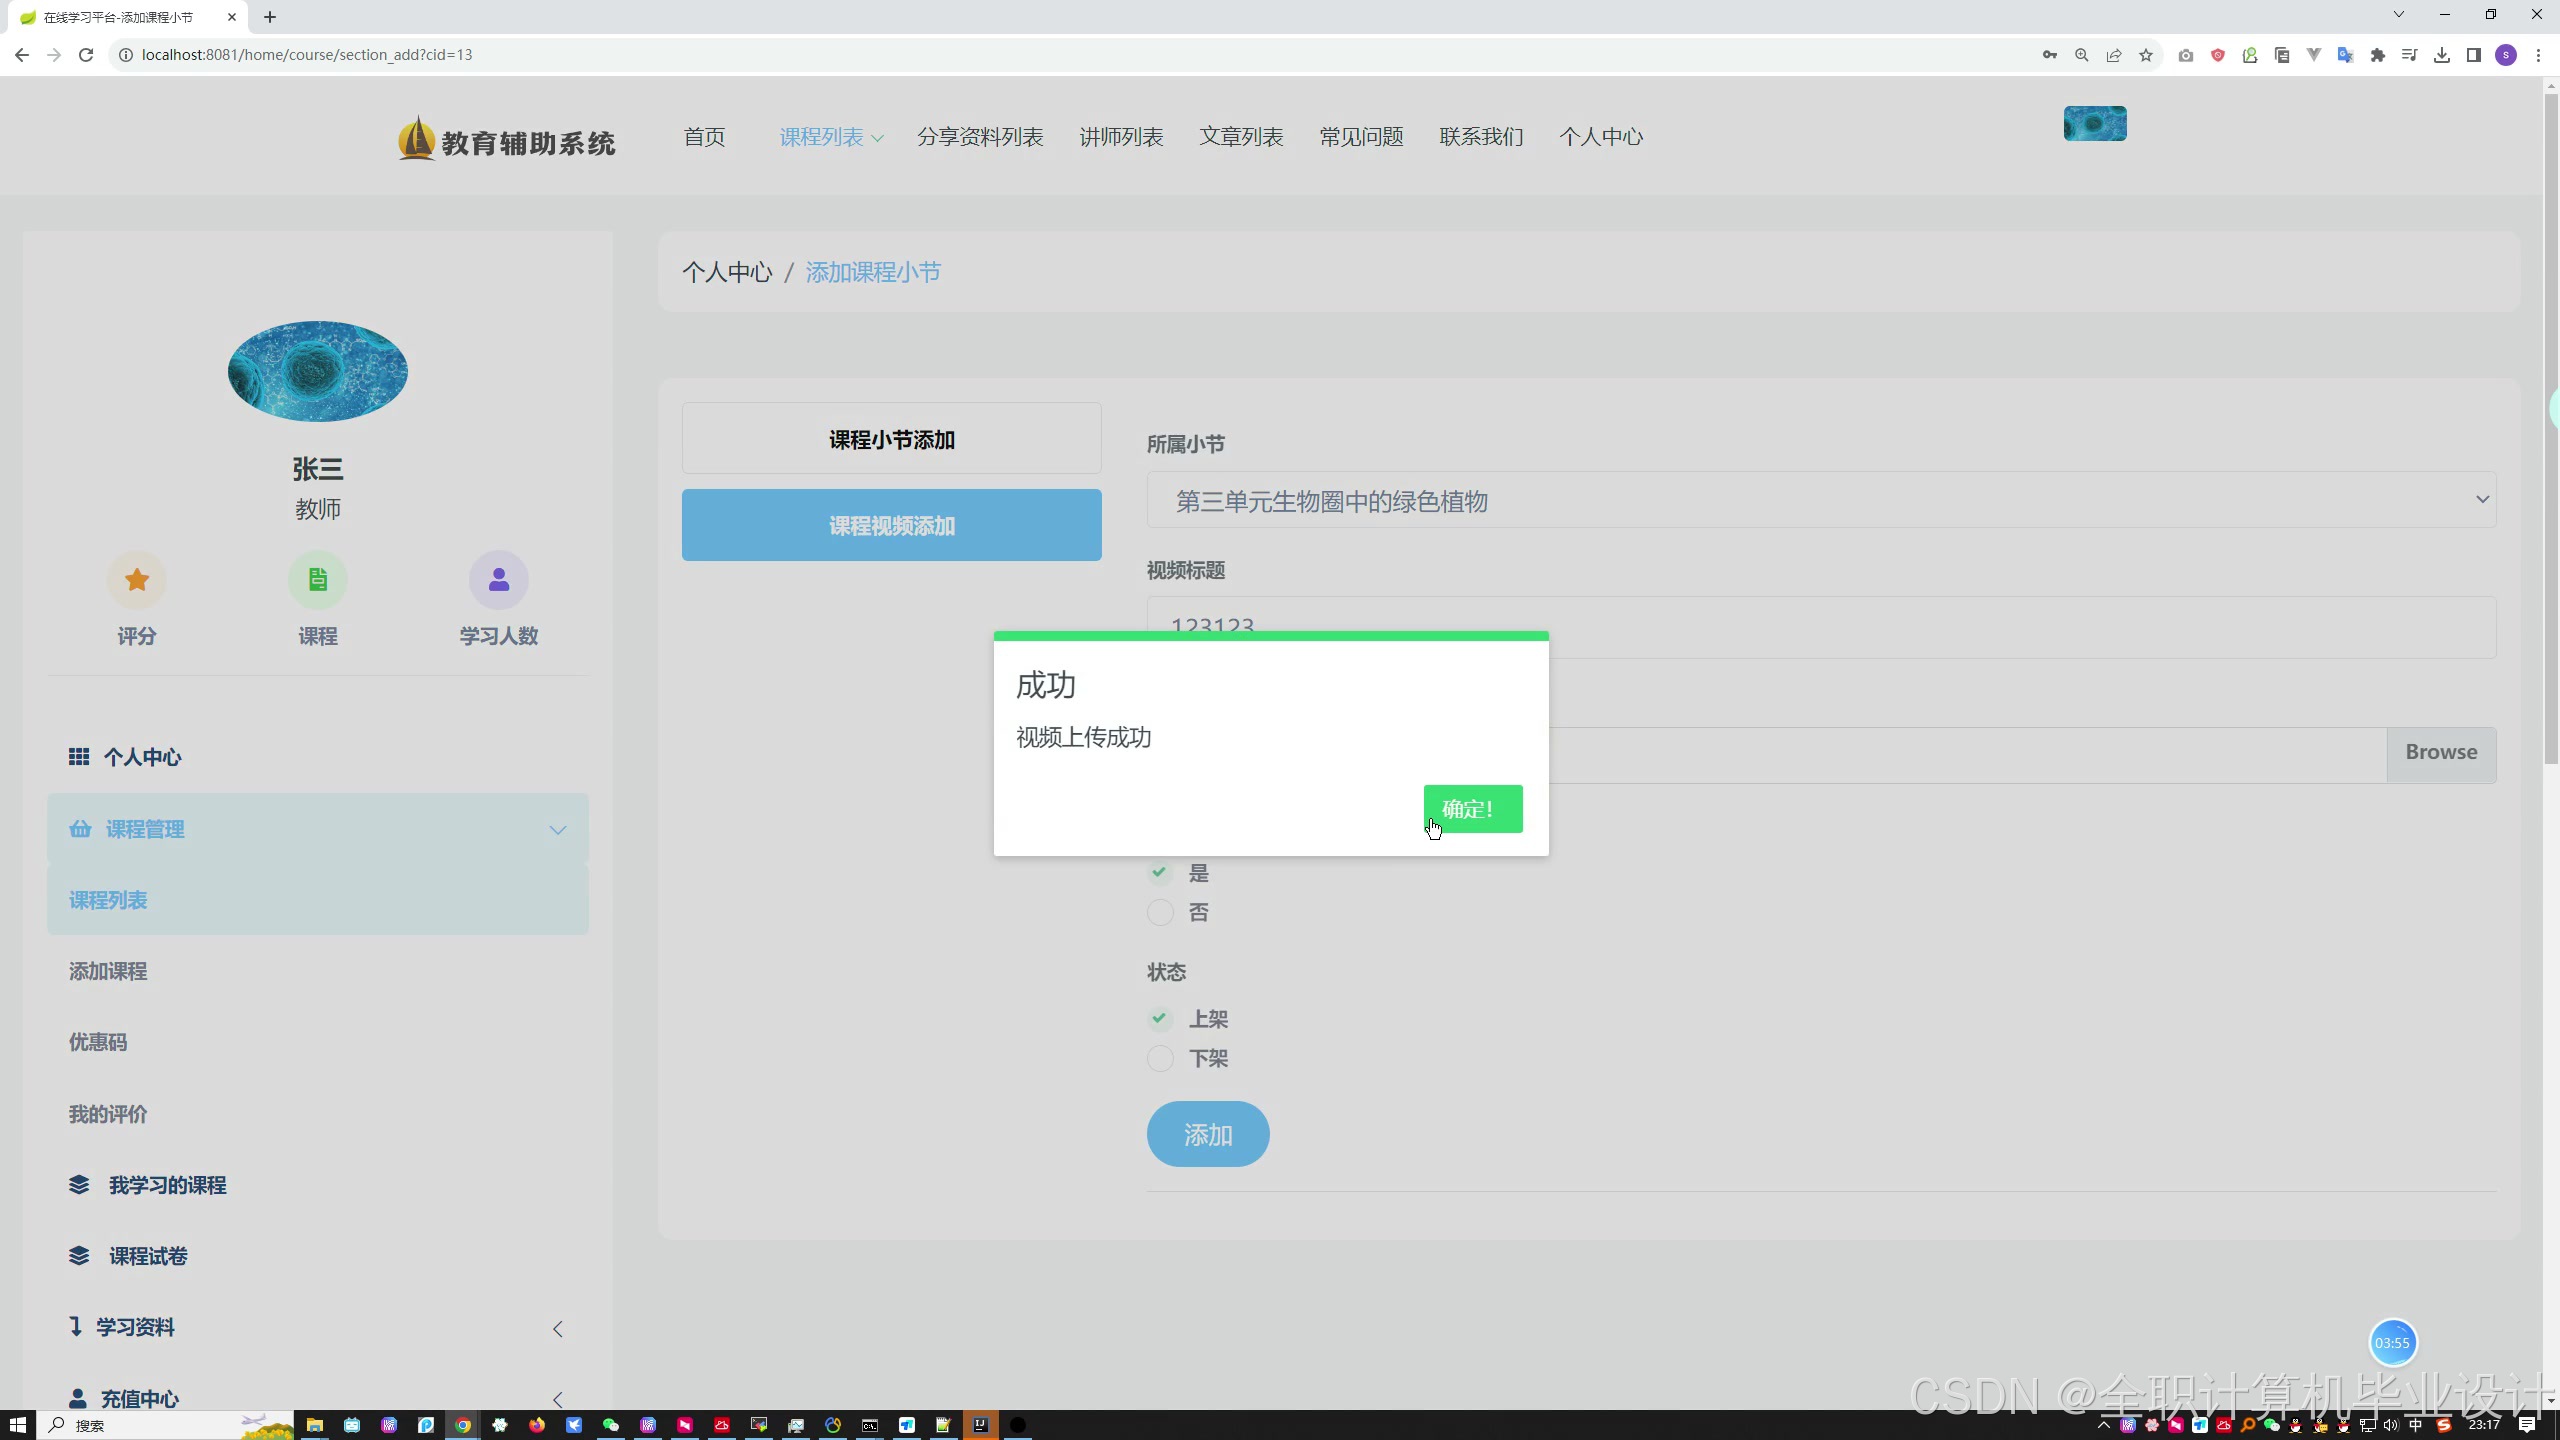2560x1440 pixels.
Task: Open Chrome from the Windows taskbar
Action: (462, 1425)
